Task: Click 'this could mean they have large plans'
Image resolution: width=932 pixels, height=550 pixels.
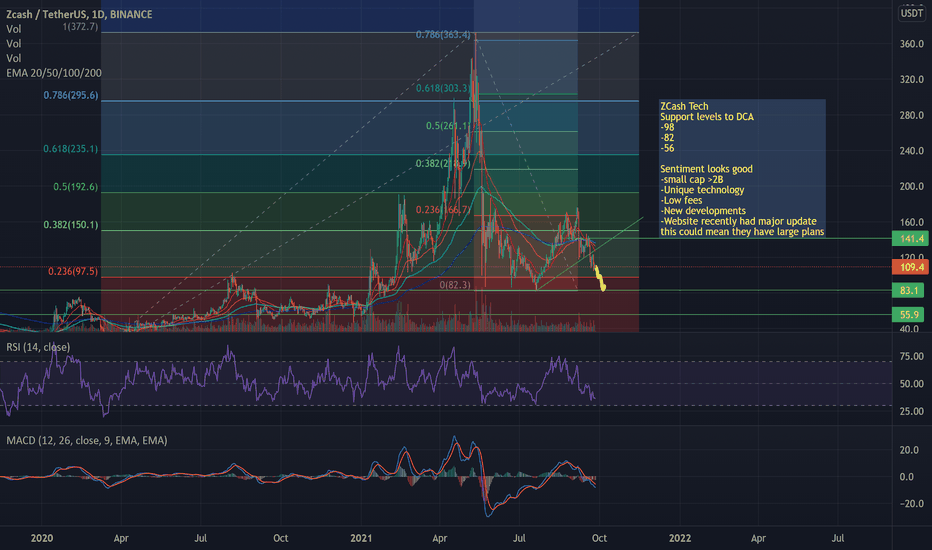Action: pos(742,232)
